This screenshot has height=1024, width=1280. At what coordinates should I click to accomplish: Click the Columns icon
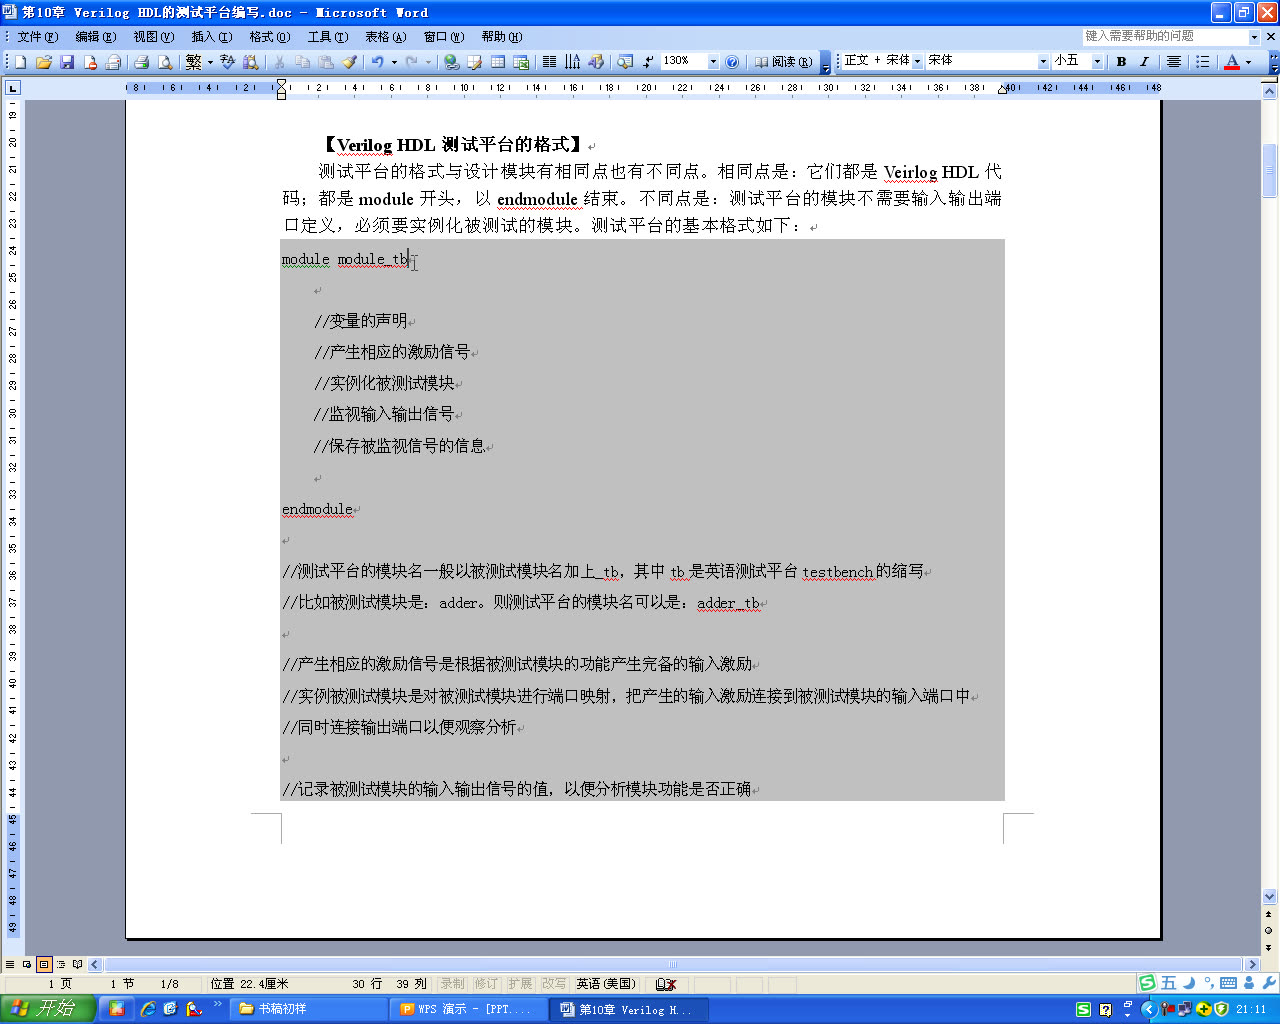549,62
